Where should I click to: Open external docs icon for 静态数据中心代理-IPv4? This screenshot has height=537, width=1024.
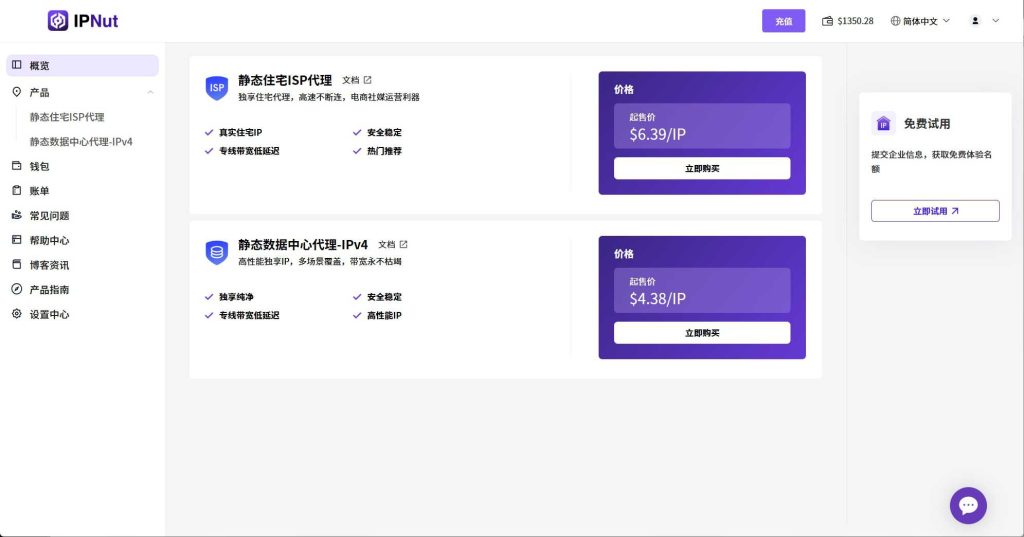click(403, 244)
